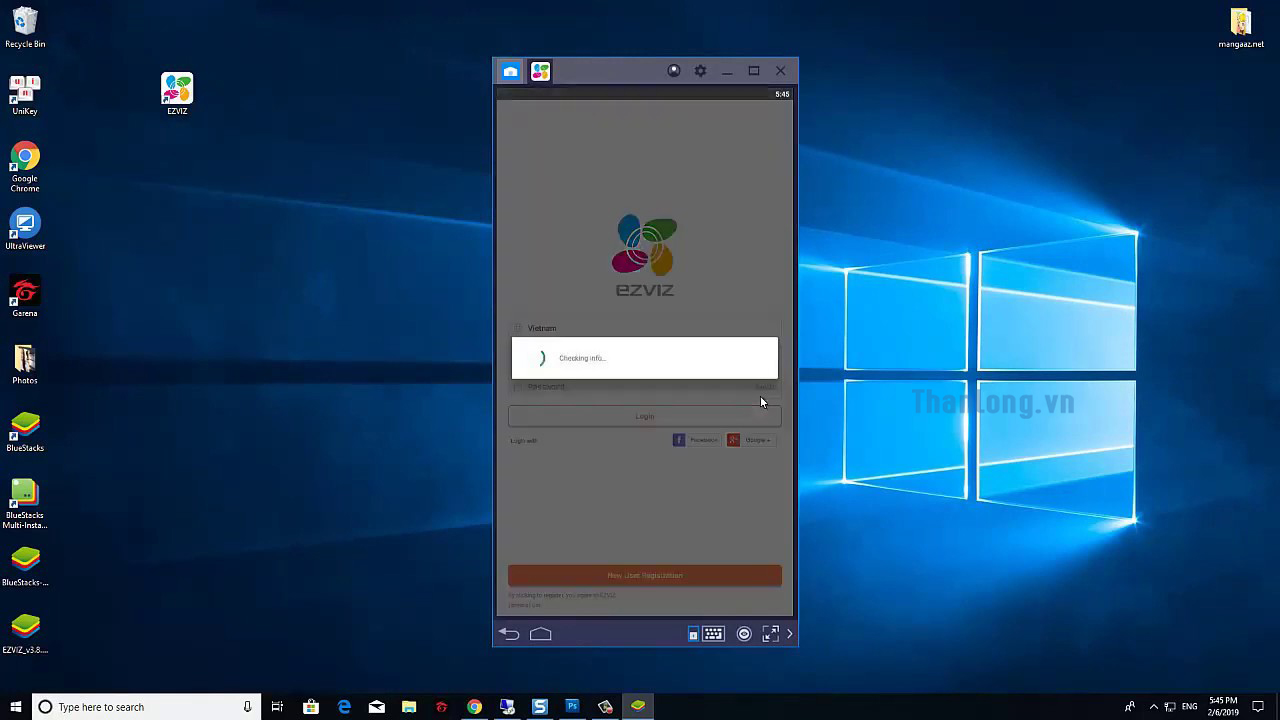This screenshot has height=720, width=1280.
Task: Log in with Google+
Action: [750, 440]
